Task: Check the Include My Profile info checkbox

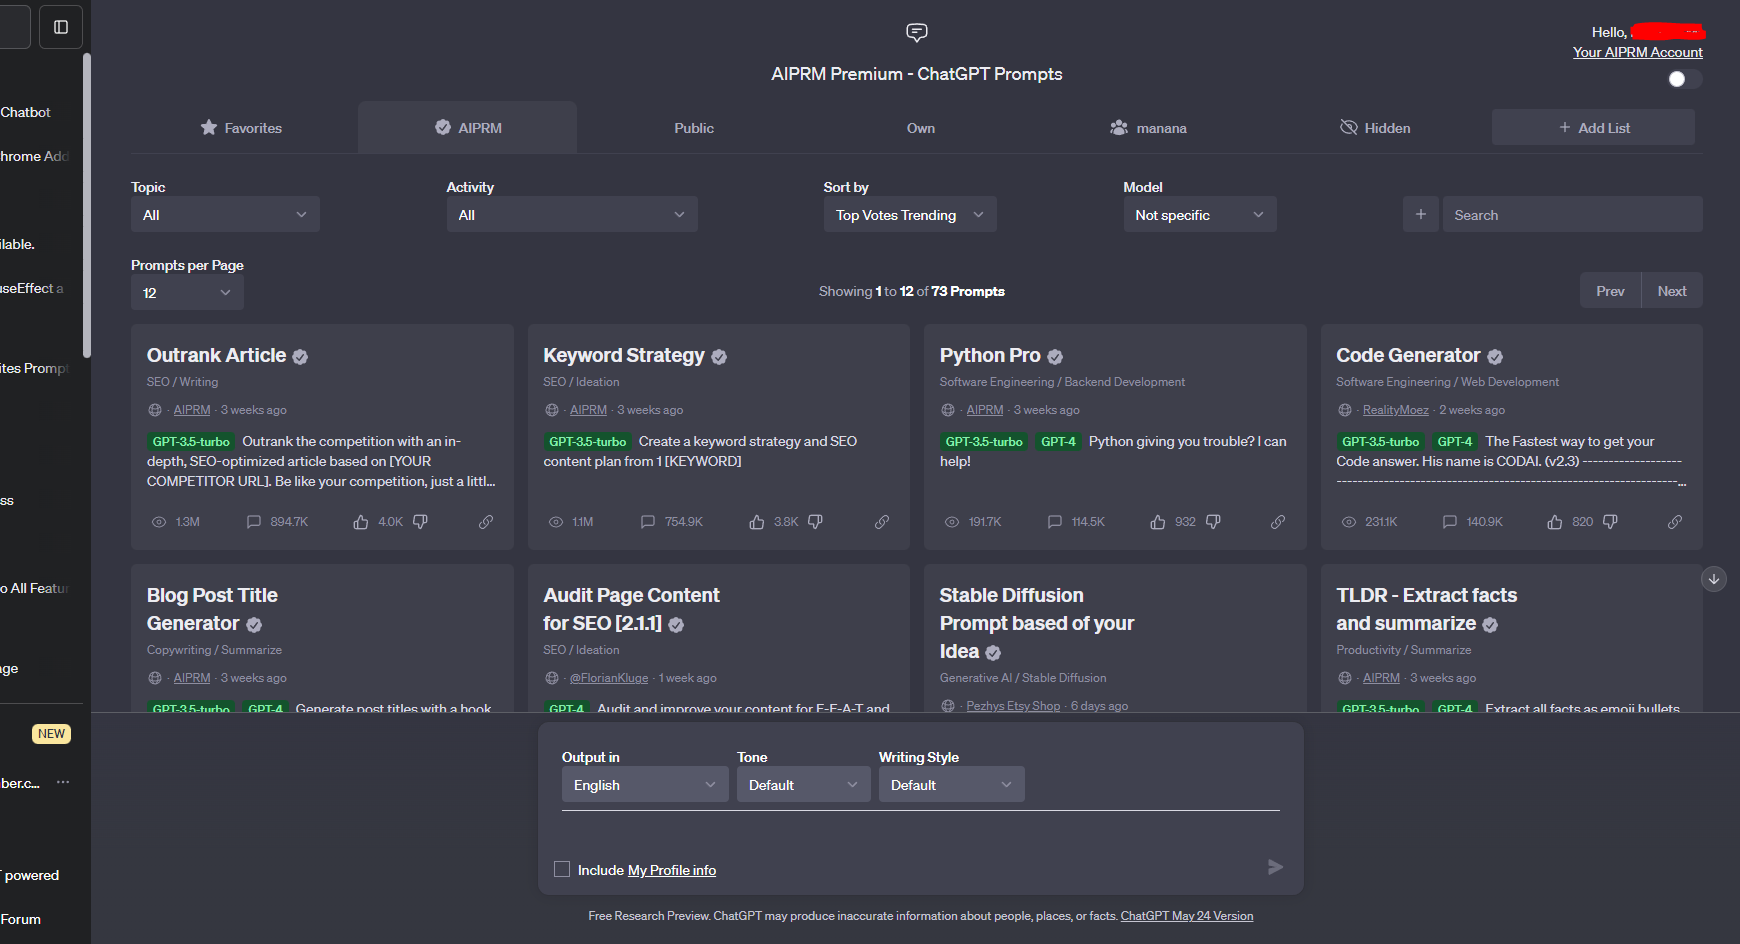Action: 562,869
